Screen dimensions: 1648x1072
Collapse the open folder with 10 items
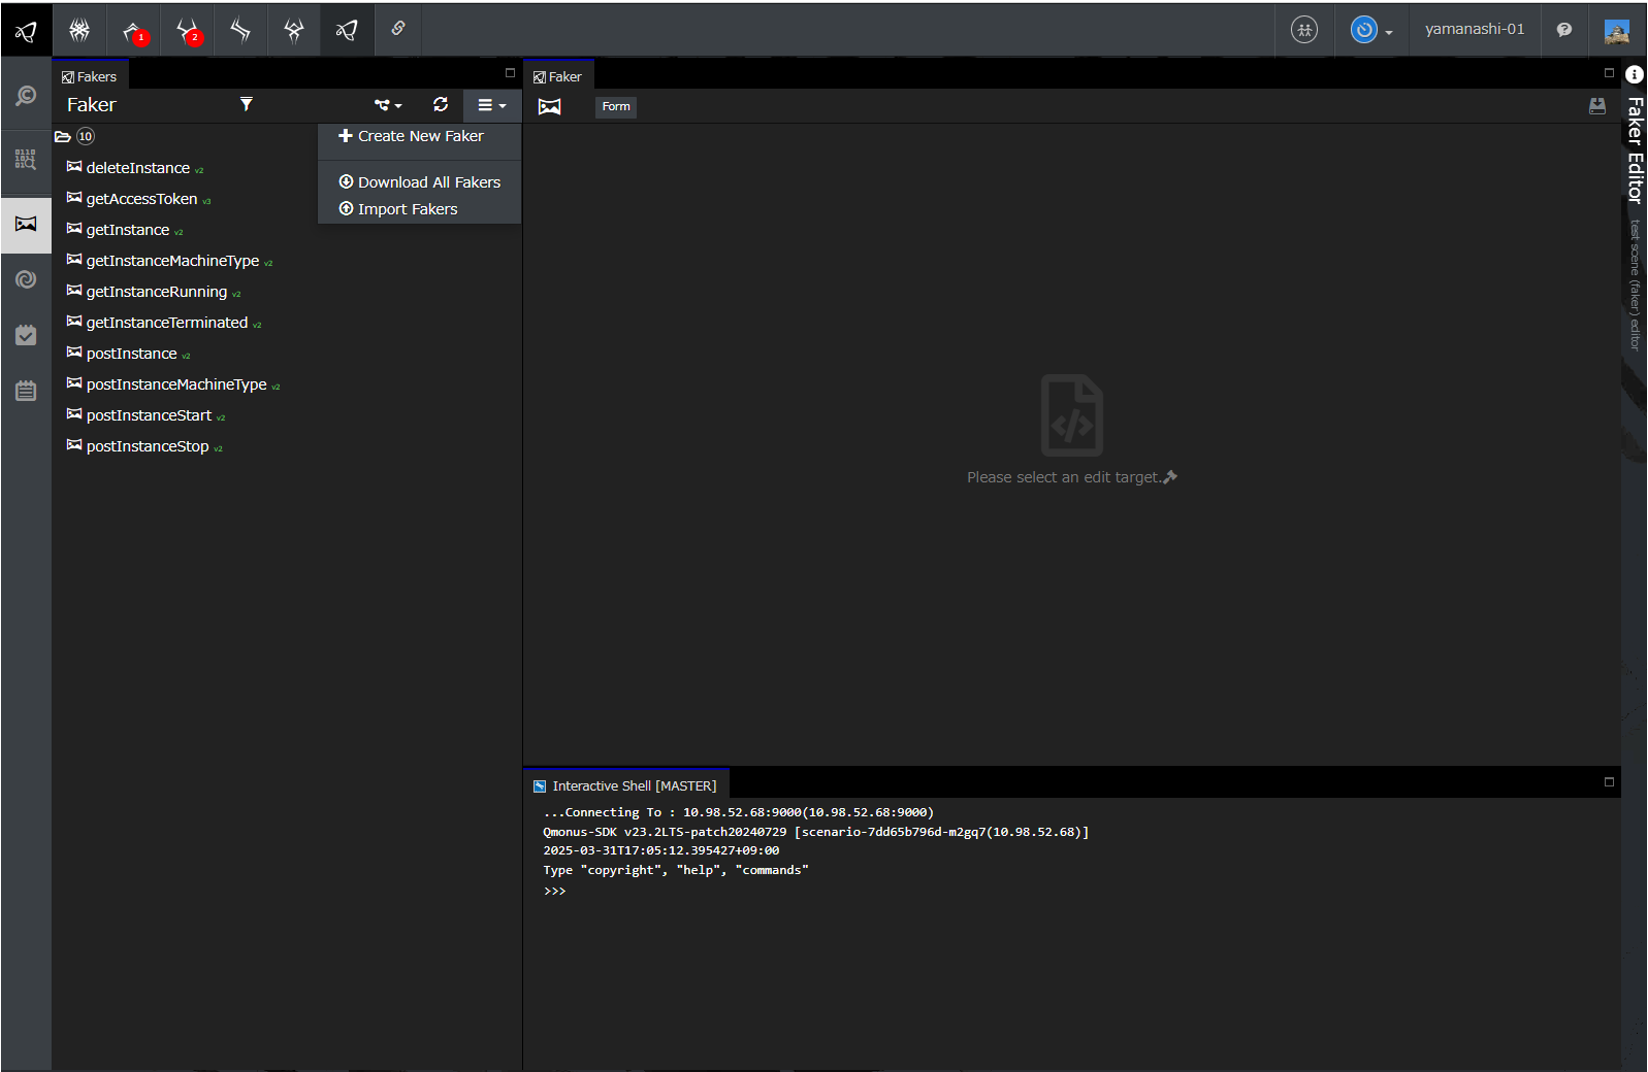click(63, 137)
